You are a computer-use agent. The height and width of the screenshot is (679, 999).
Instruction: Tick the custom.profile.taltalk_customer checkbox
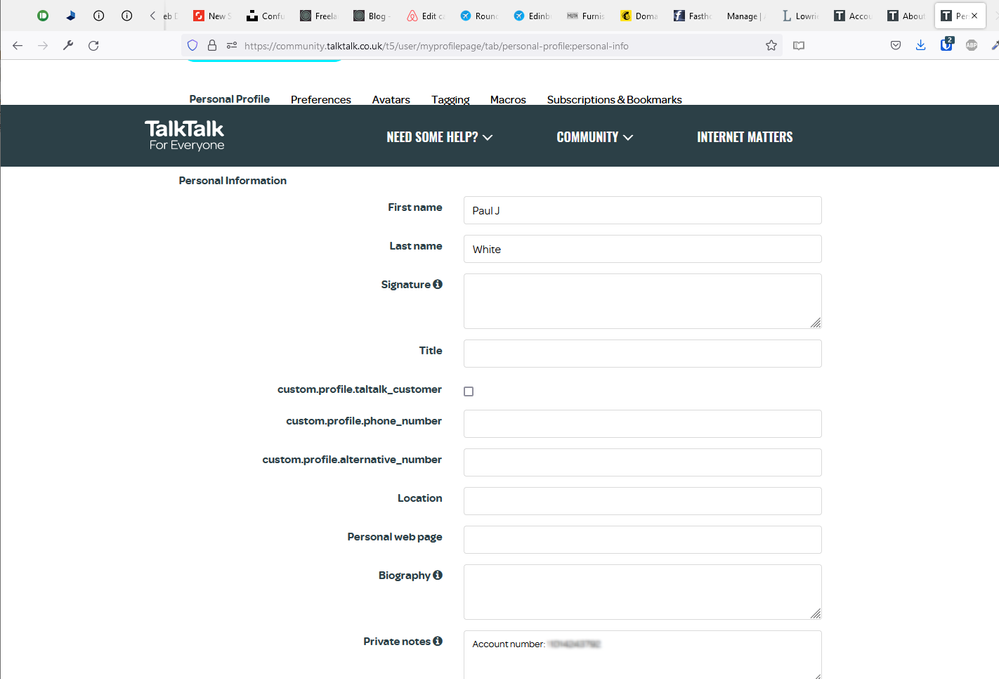(x=469, y=391)
